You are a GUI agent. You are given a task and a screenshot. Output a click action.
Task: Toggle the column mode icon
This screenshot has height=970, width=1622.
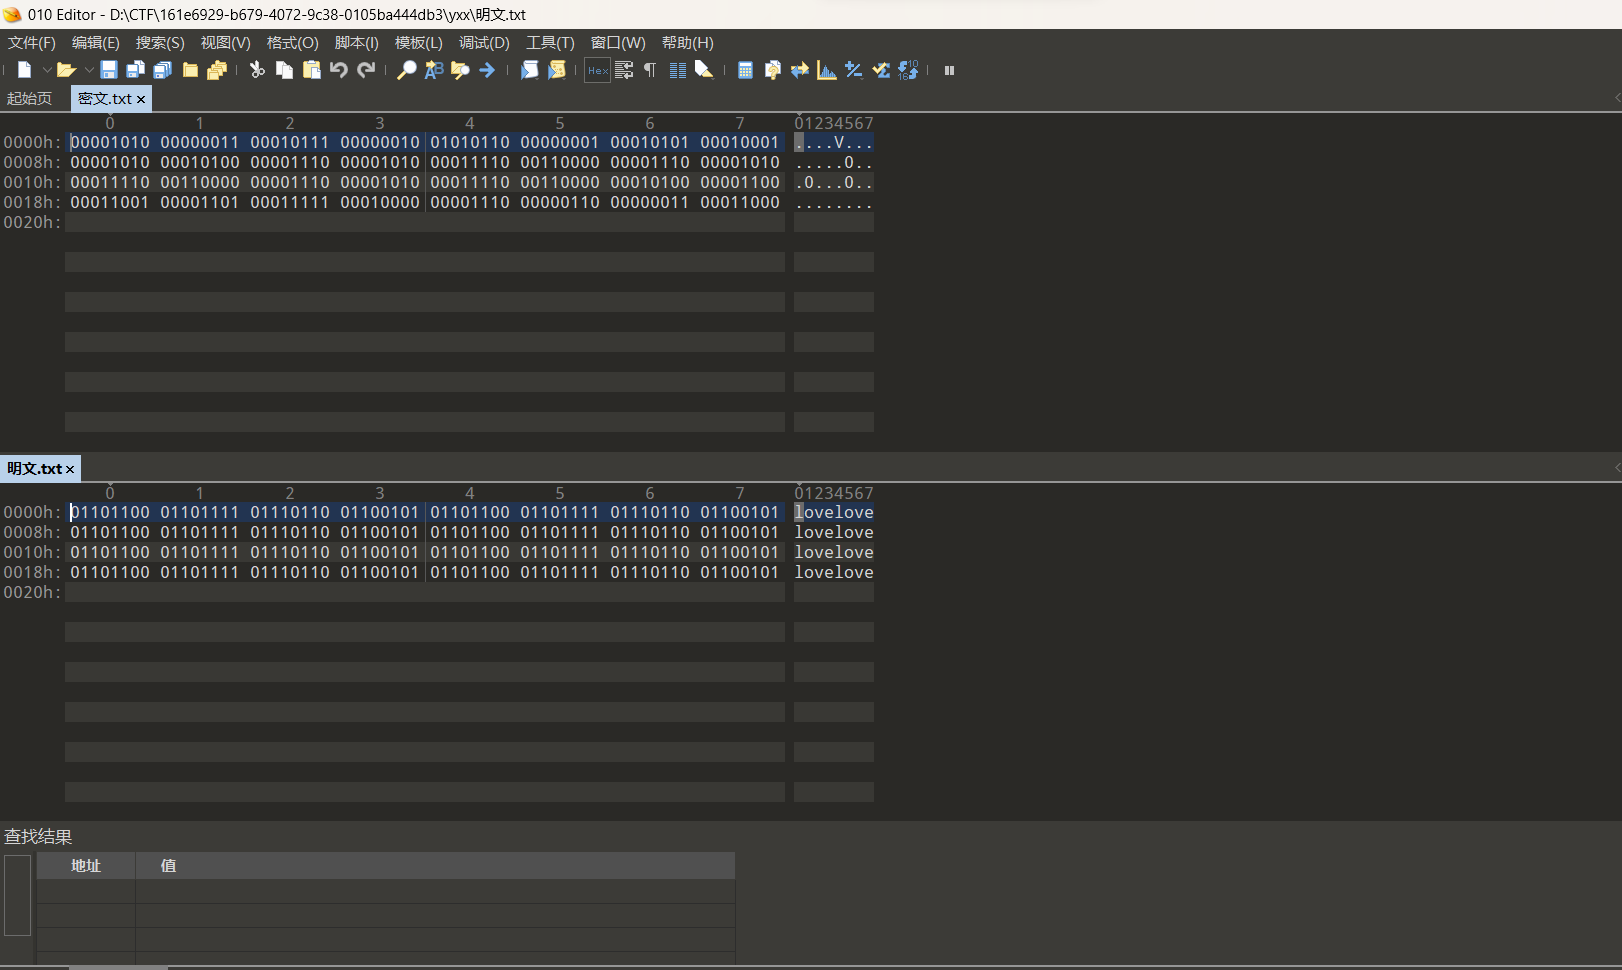click(678, 70)
